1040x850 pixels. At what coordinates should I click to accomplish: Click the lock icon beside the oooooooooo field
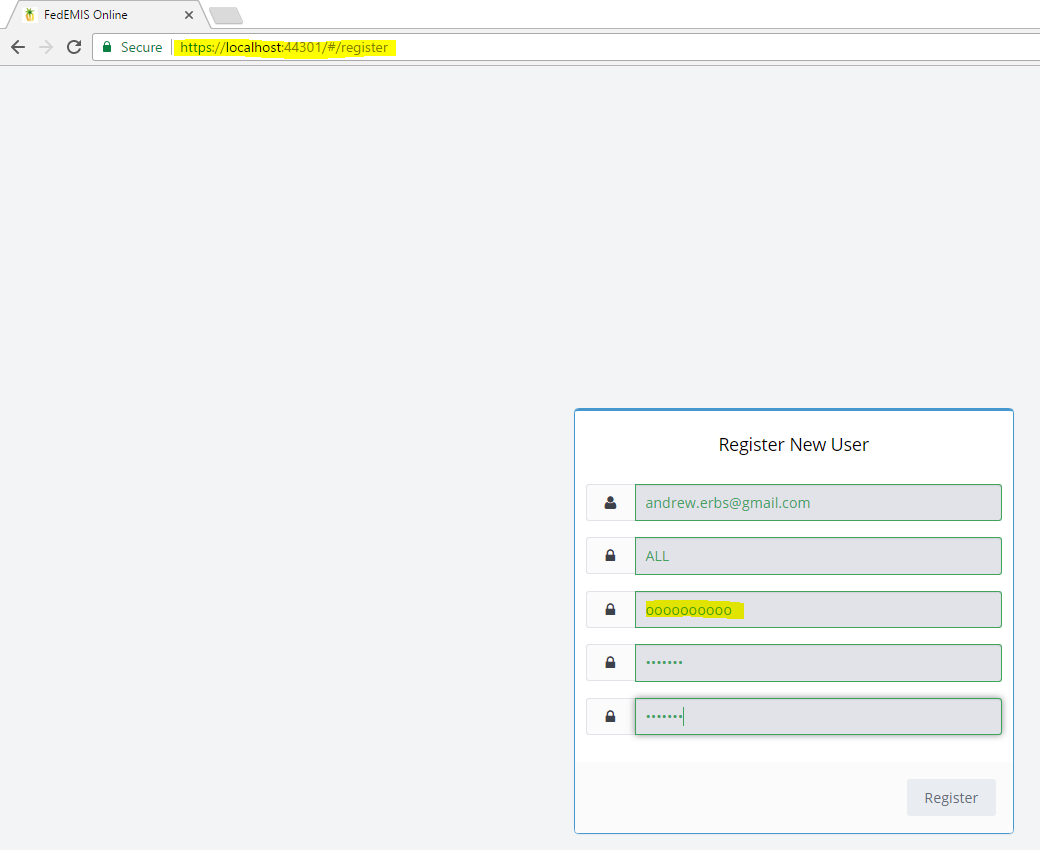(610, 609)
